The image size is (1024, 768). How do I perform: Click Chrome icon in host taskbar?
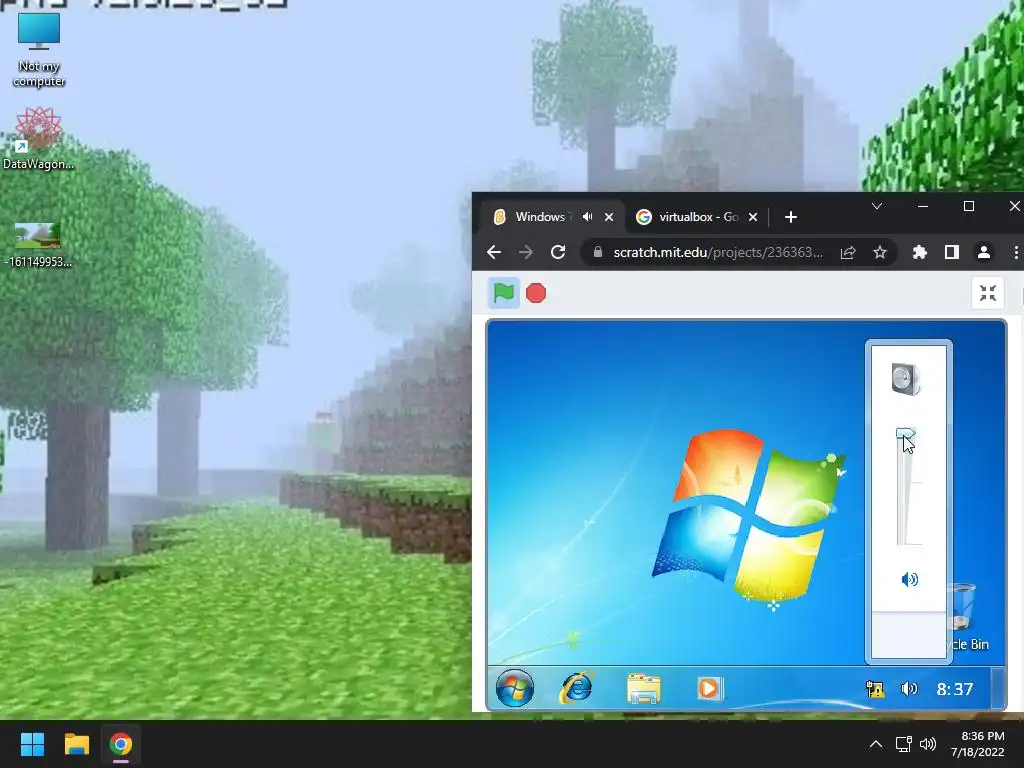[x=121, y=744]
